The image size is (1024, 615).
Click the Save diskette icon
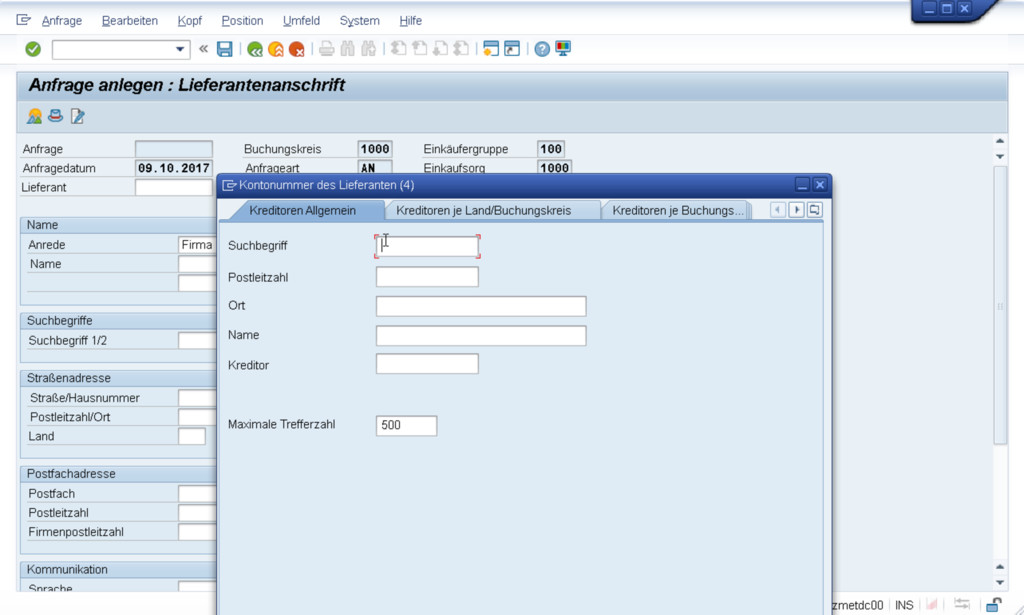click(x=225, y=49)
